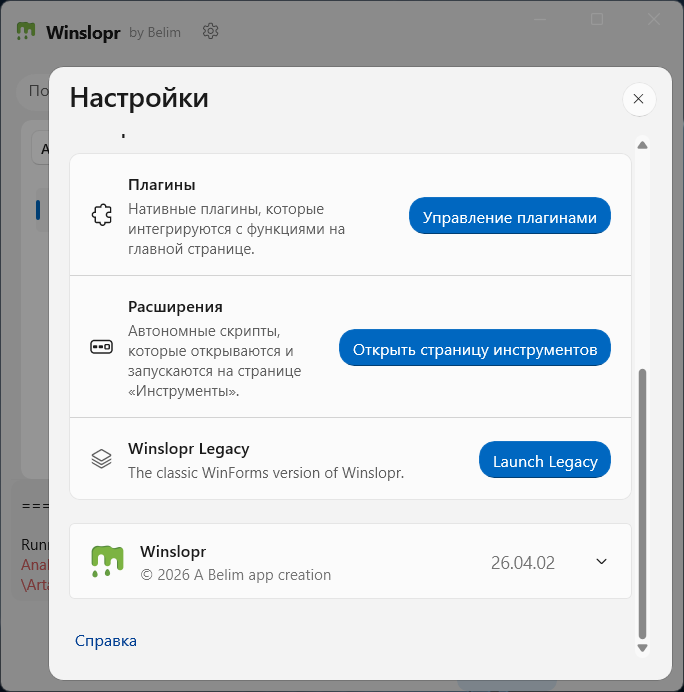Launch the Legacy WinForms version
Image resolution: width=684 pixels, height=692 pixels.
(545, 461)
